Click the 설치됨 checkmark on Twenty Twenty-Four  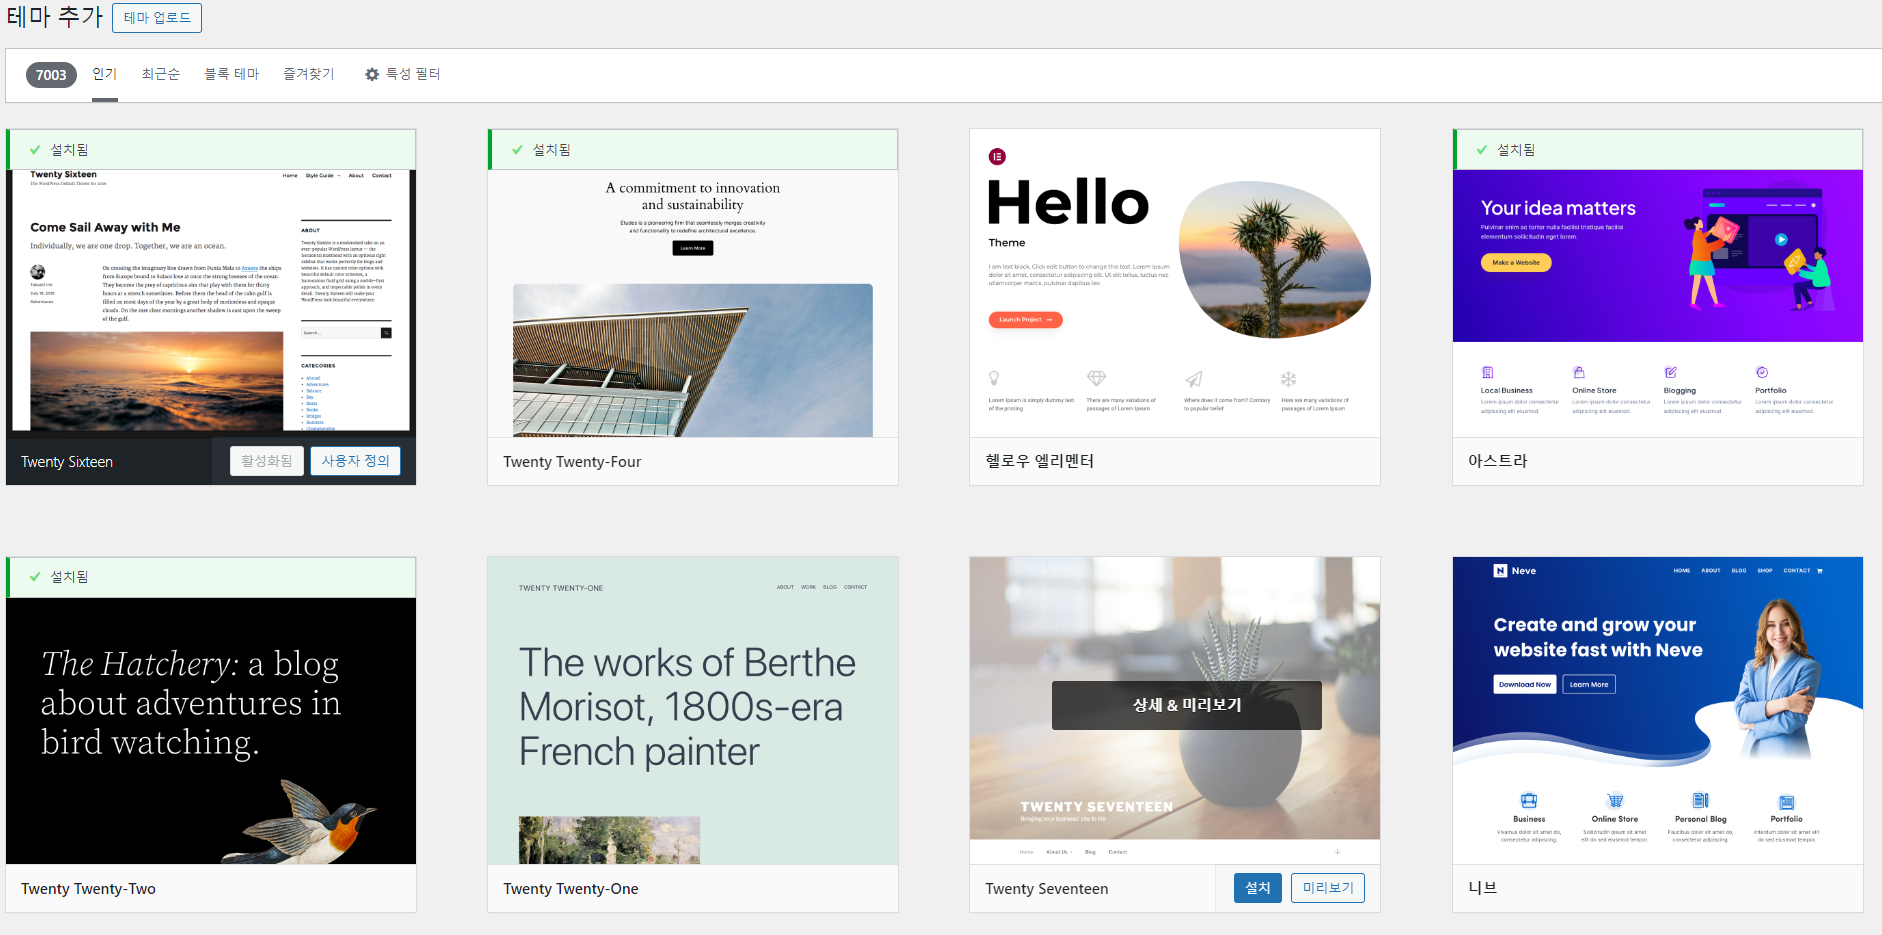517,150
